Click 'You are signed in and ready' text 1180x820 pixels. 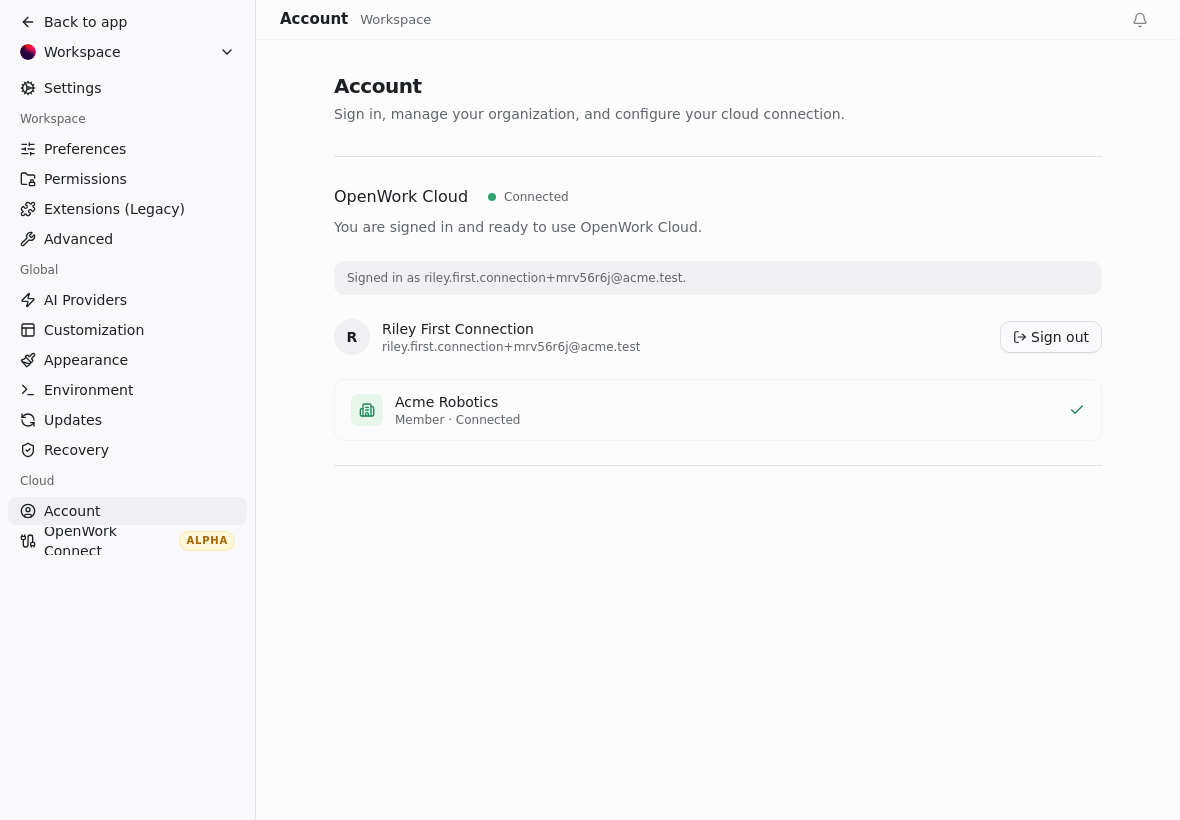point(518,227)
